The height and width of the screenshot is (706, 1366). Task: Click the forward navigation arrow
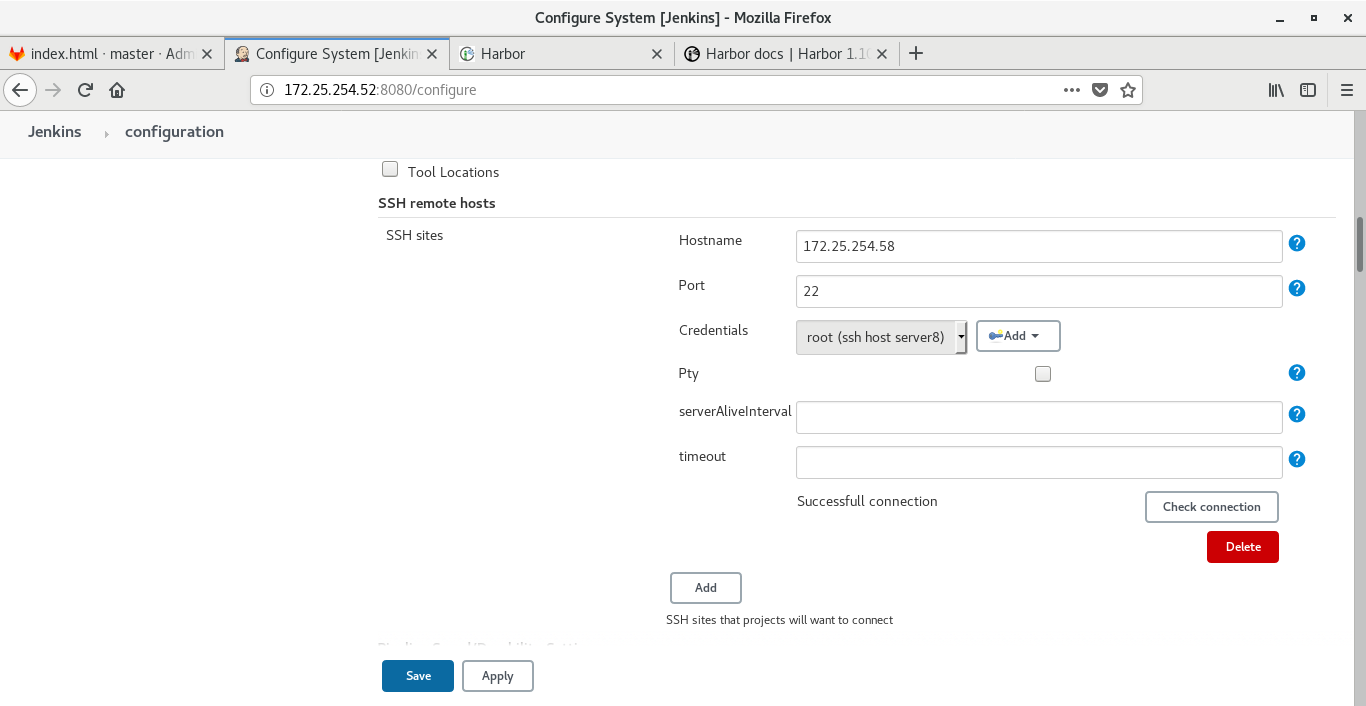54,90
